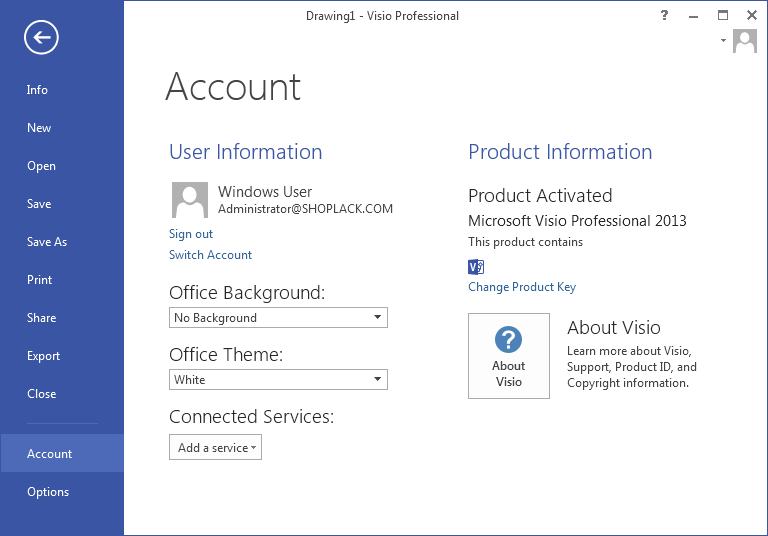Click Close in the sidebar
The width and height of the screenshot is (768, 536).
41,394
